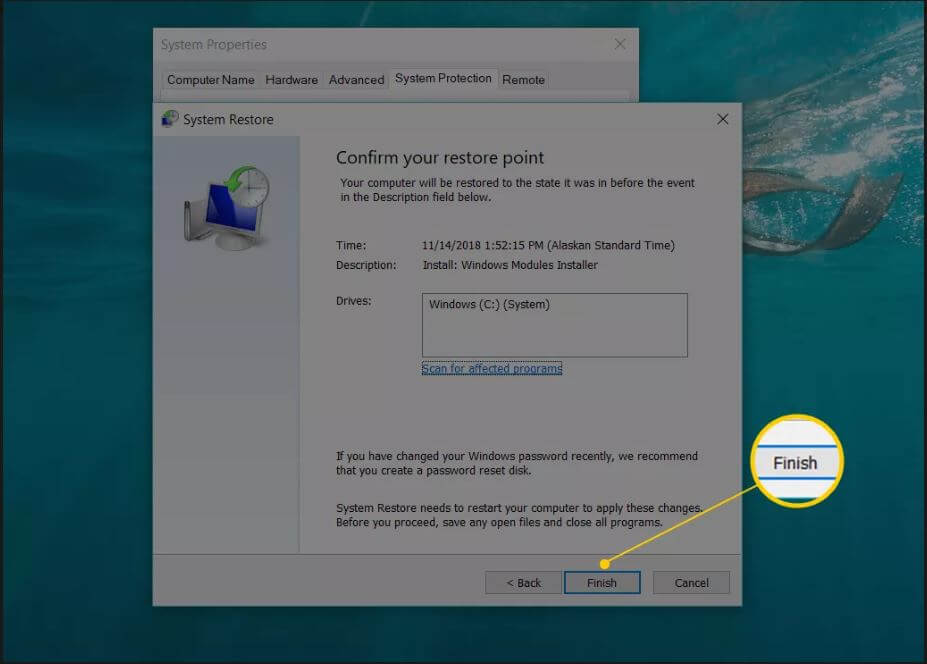Image resolution: width=927 pixels, height=664 pixels.
Task: Click the Back button
Action: (523, 582)
